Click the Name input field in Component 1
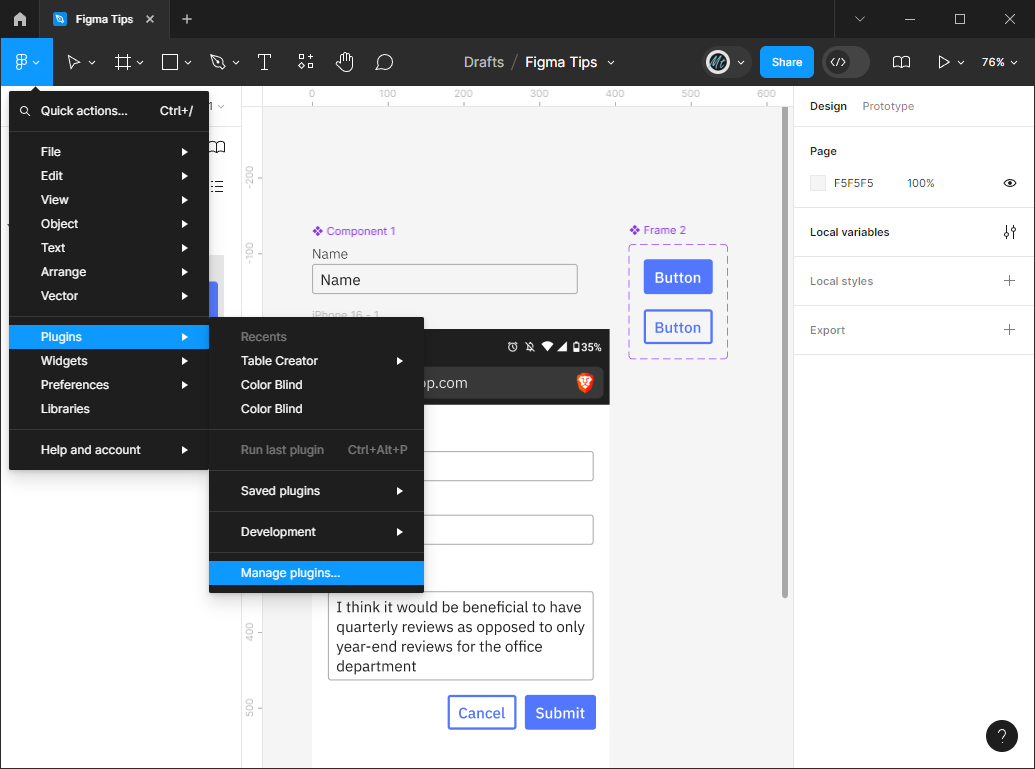 coord(445,279)
